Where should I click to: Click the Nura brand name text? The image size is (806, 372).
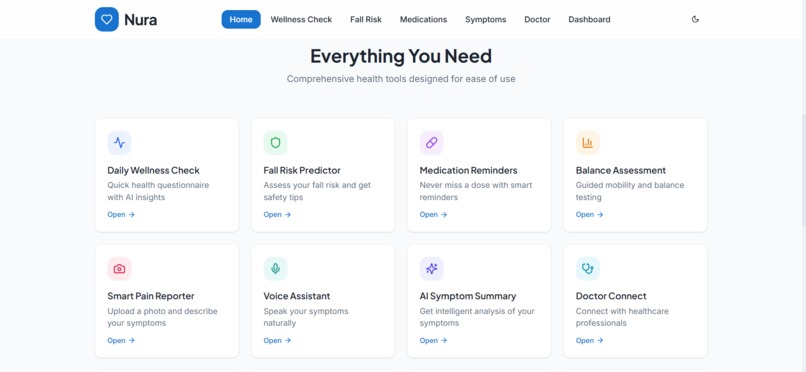[140, 20]
